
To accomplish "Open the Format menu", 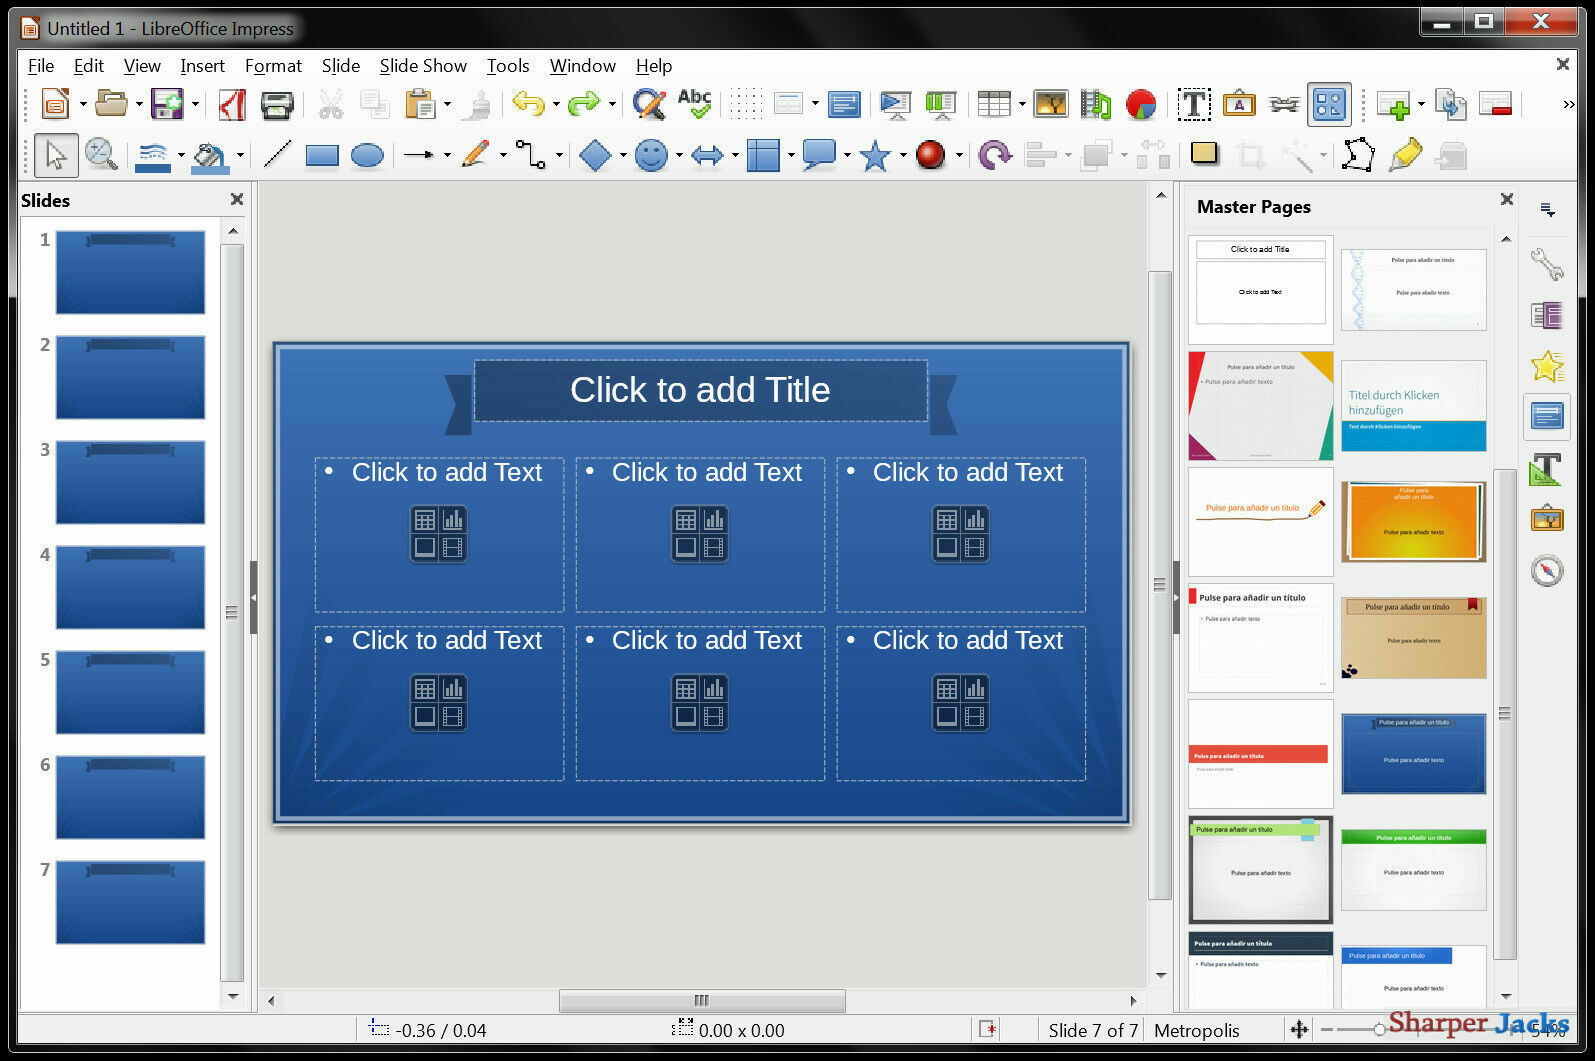I will [273, 66].
